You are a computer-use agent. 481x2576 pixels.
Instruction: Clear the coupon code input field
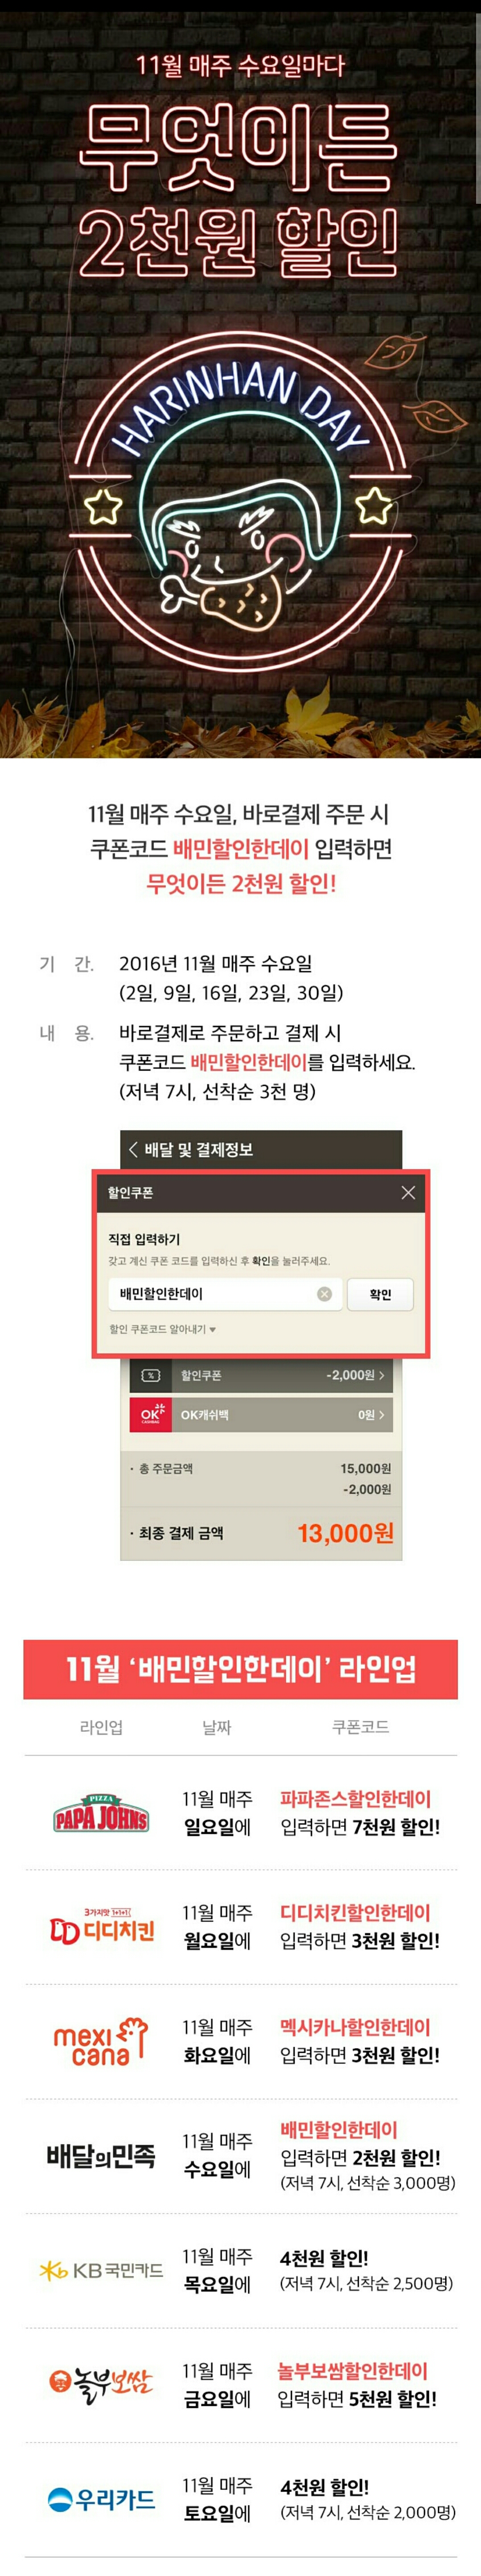(324, 1293)
